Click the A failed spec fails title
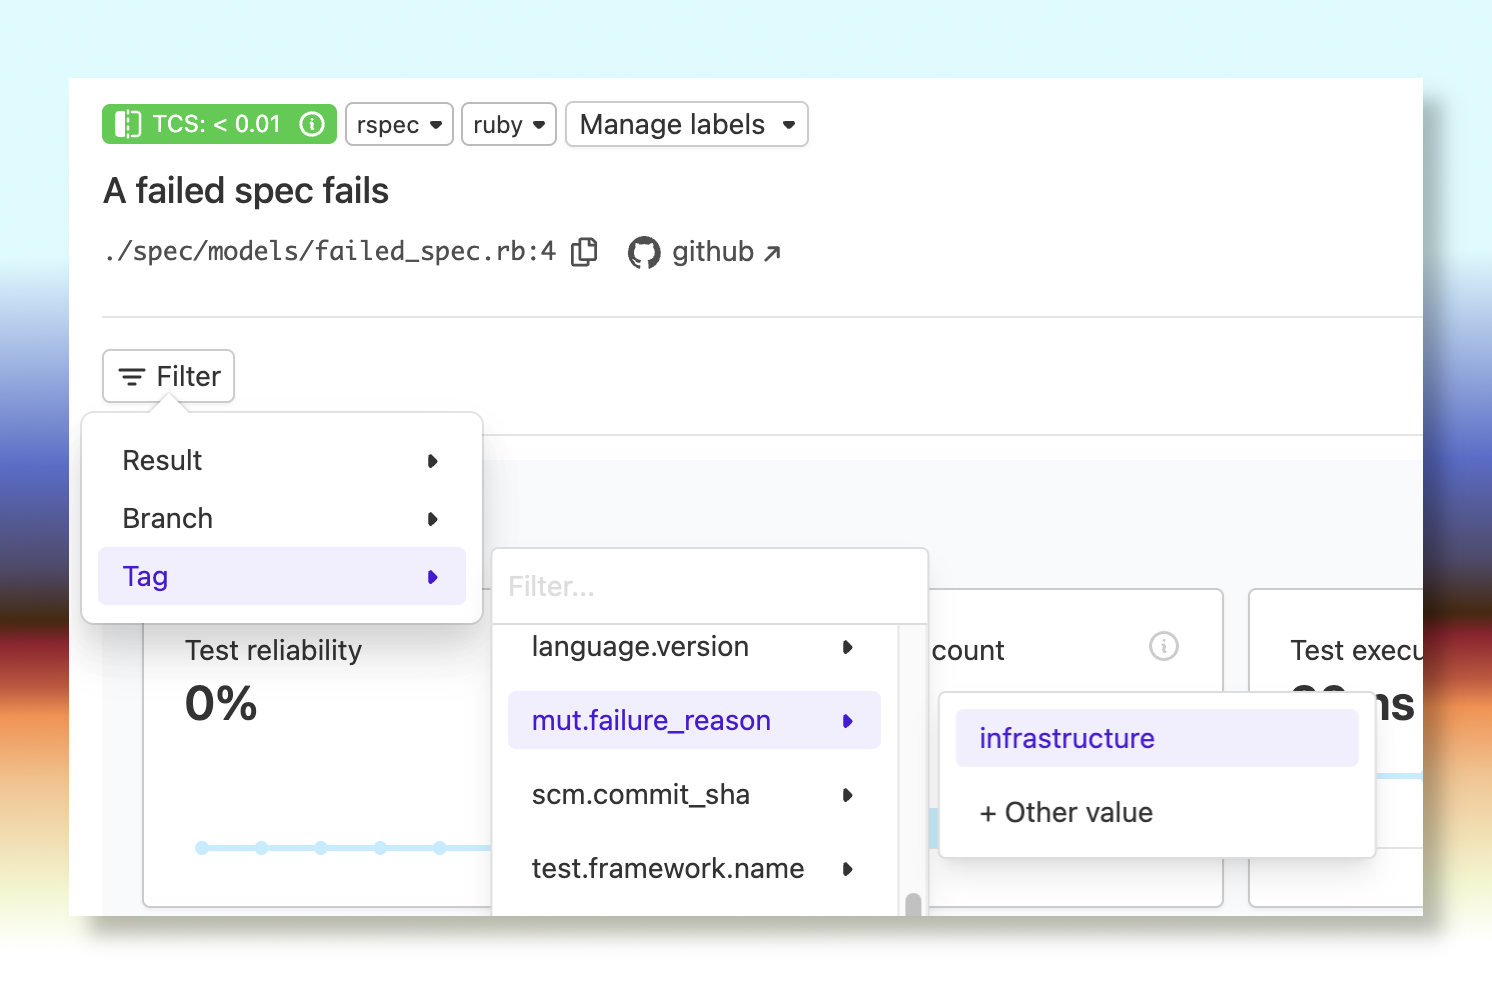The width and height of the screenshot is (1492, 988). click(246, 190)
